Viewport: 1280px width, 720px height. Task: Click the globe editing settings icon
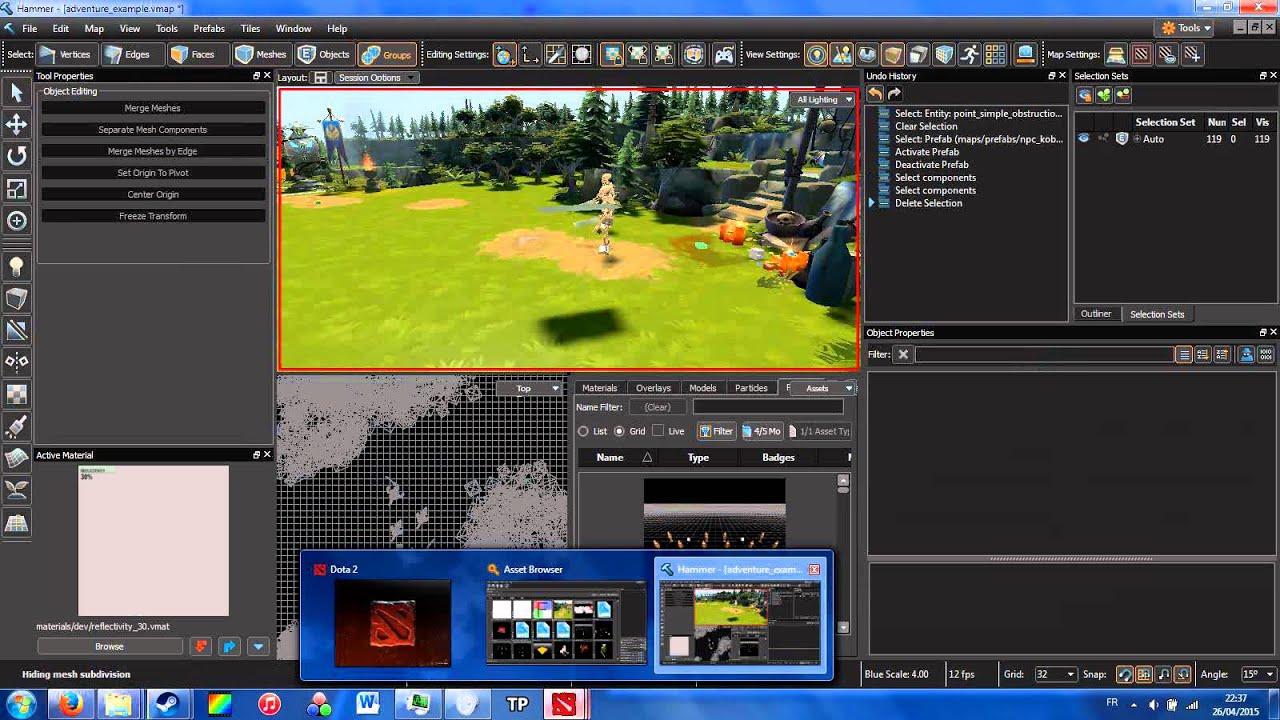[504, 54]
